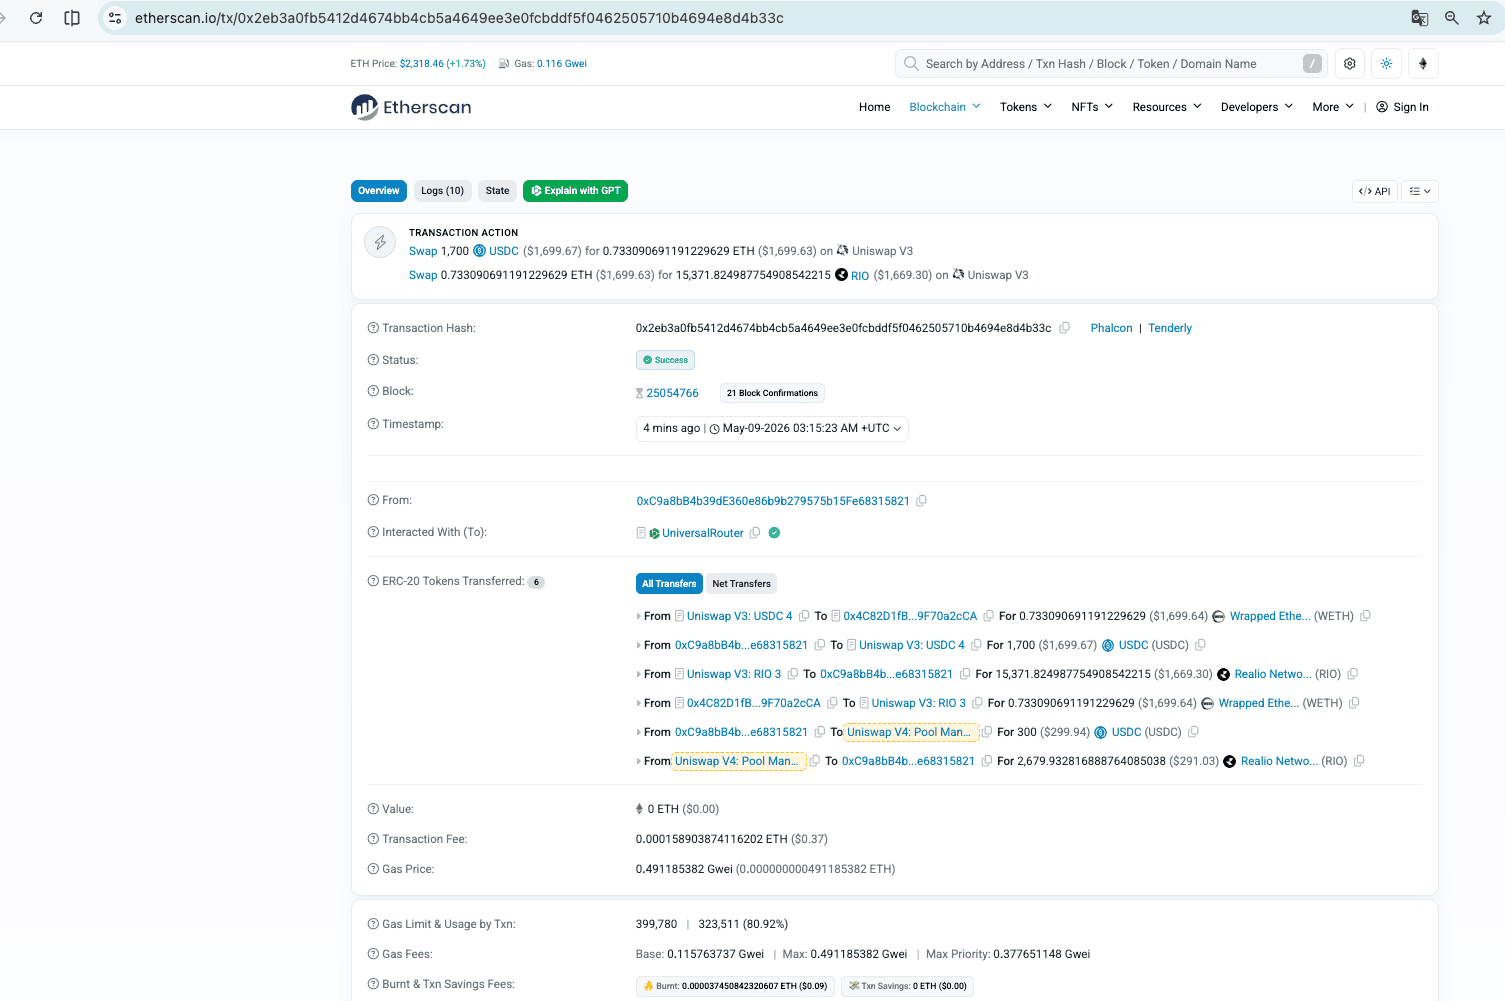The width and height of the screenshot is (1505, 1001).
Task: Click Explain with GPT button
Action: click(x=575, y=191)
